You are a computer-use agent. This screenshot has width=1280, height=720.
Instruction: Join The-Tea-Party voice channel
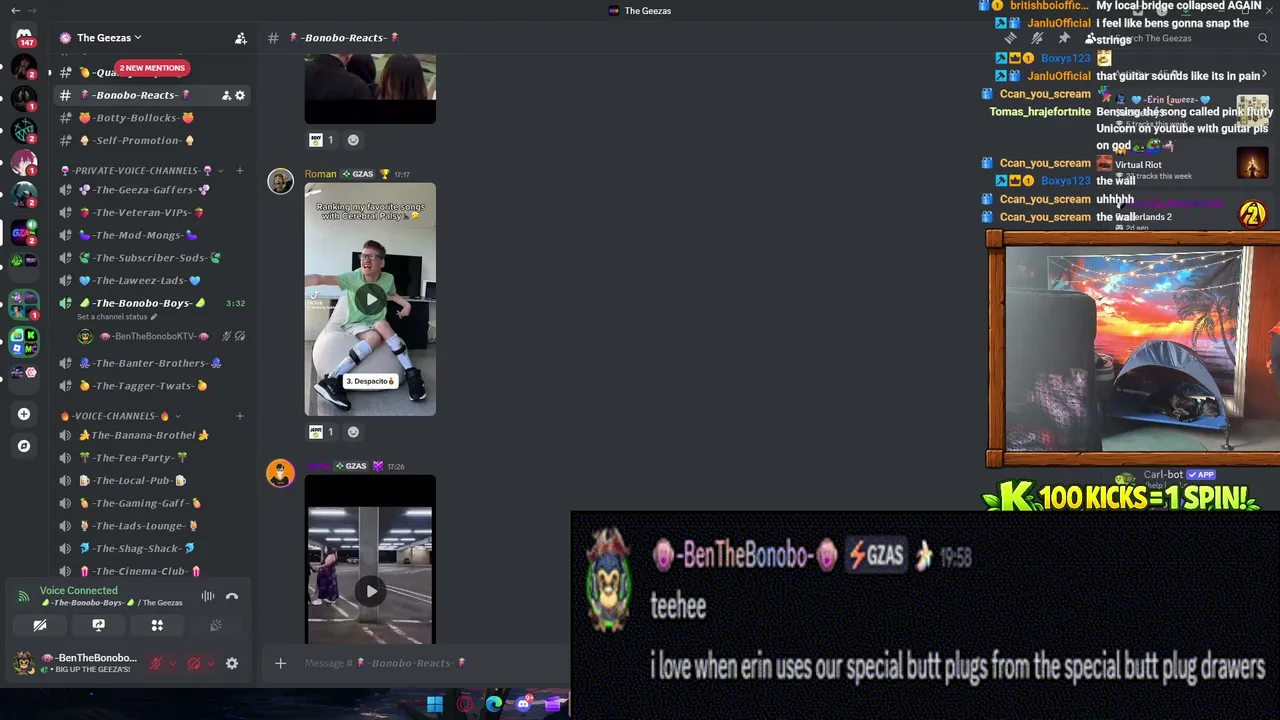(x=152, y=458)
